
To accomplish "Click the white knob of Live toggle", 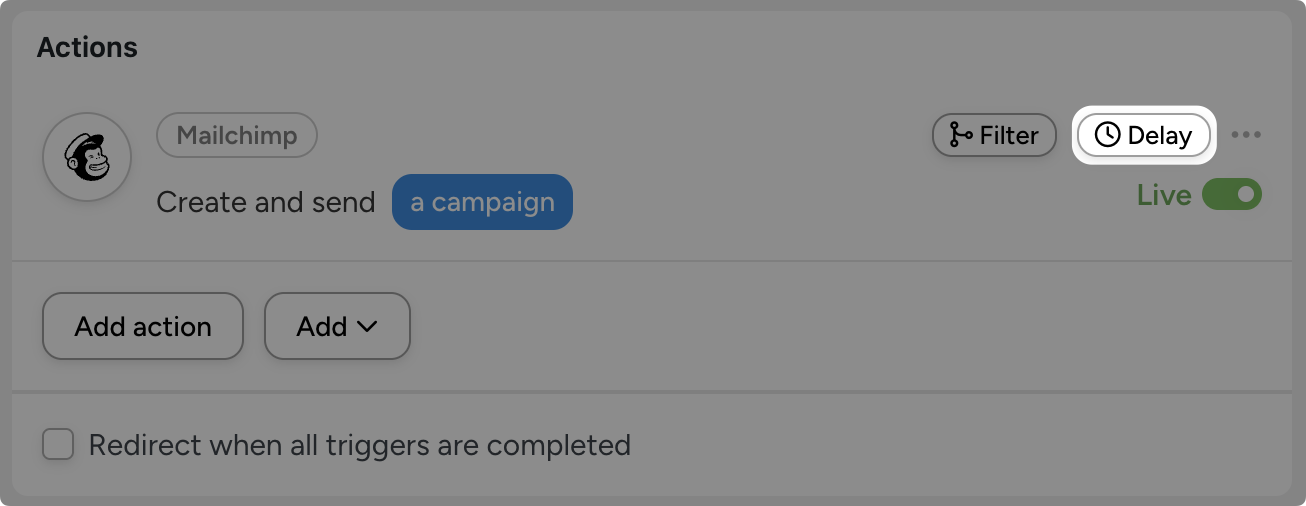I will pyautogui.click(x=1246, y=195).
